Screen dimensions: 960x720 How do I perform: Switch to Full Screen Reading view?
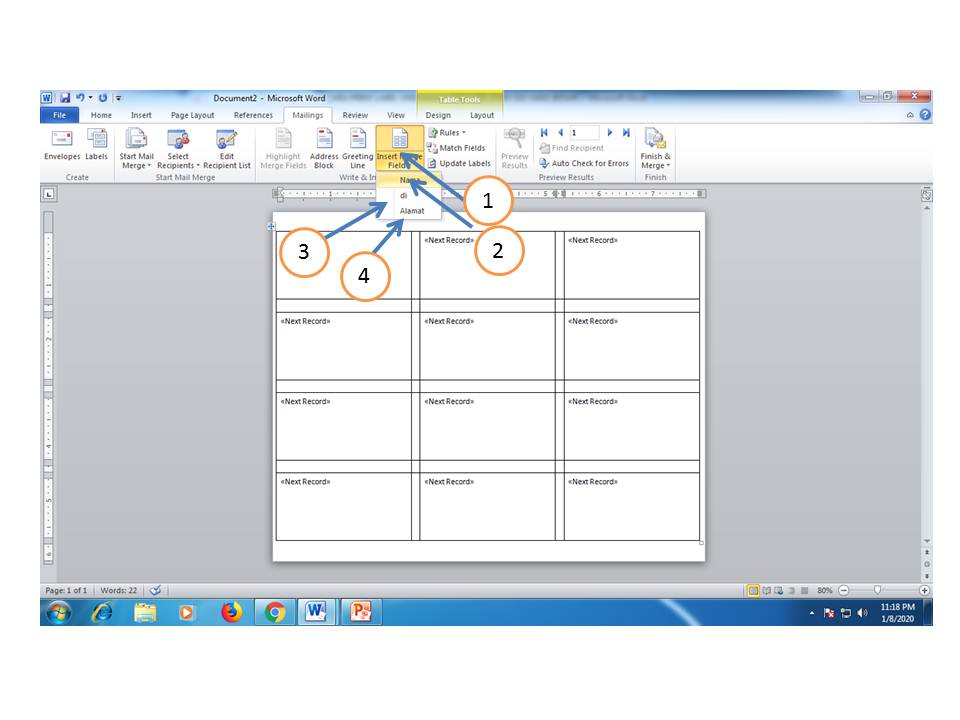point(766,591)
